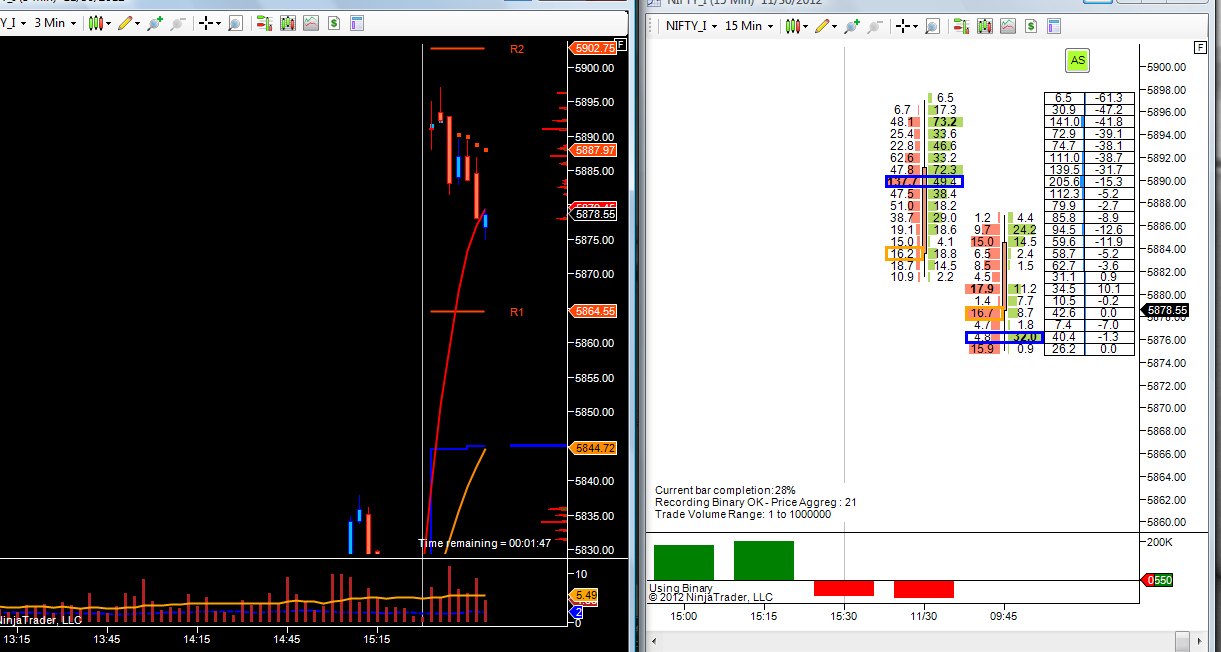Click 'Time remaining = 00:01:47' text
The image size is (1221, 652).
[x=486, y=543]
